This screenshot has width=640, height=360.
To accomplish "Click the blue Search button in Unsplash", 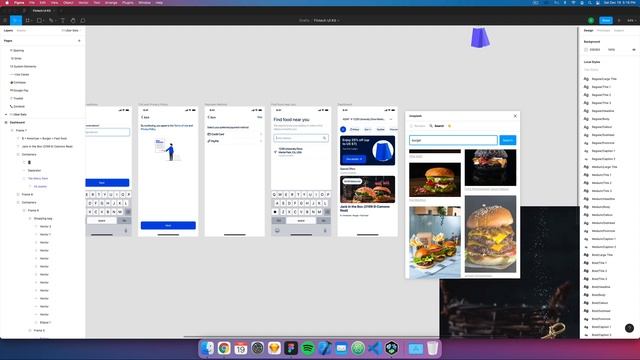I will [x=508, y=140].
